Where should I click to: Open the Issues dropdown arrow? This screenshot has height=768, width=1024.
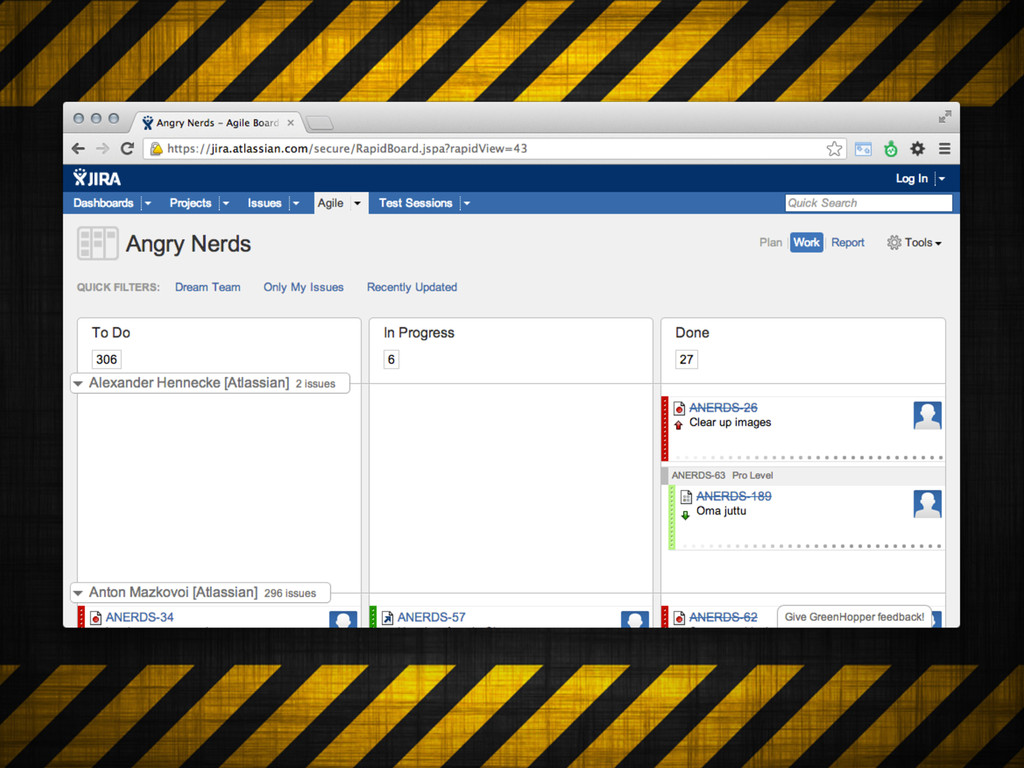(x=296, y=203)
